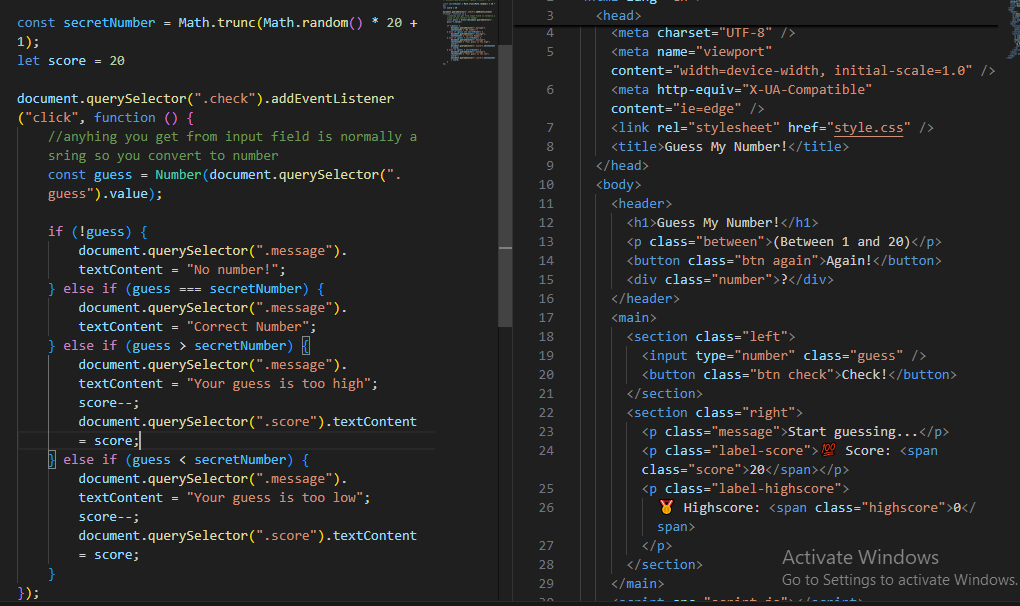Screen dimensions: 1020x606
Task: Open the style.css link in the HTML
Action: pos(868,127)
